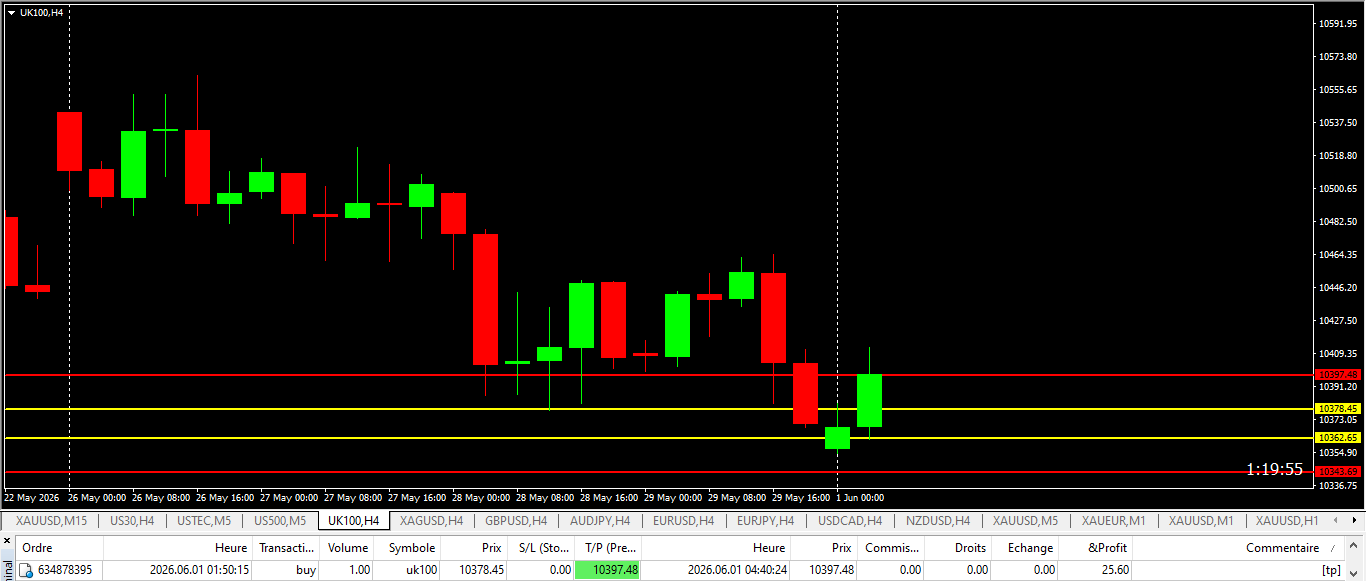The width and height of the screenshot is (1366, 581).
Task: Open the US500,M5 chart tab
Action: (x=280, y=520)
